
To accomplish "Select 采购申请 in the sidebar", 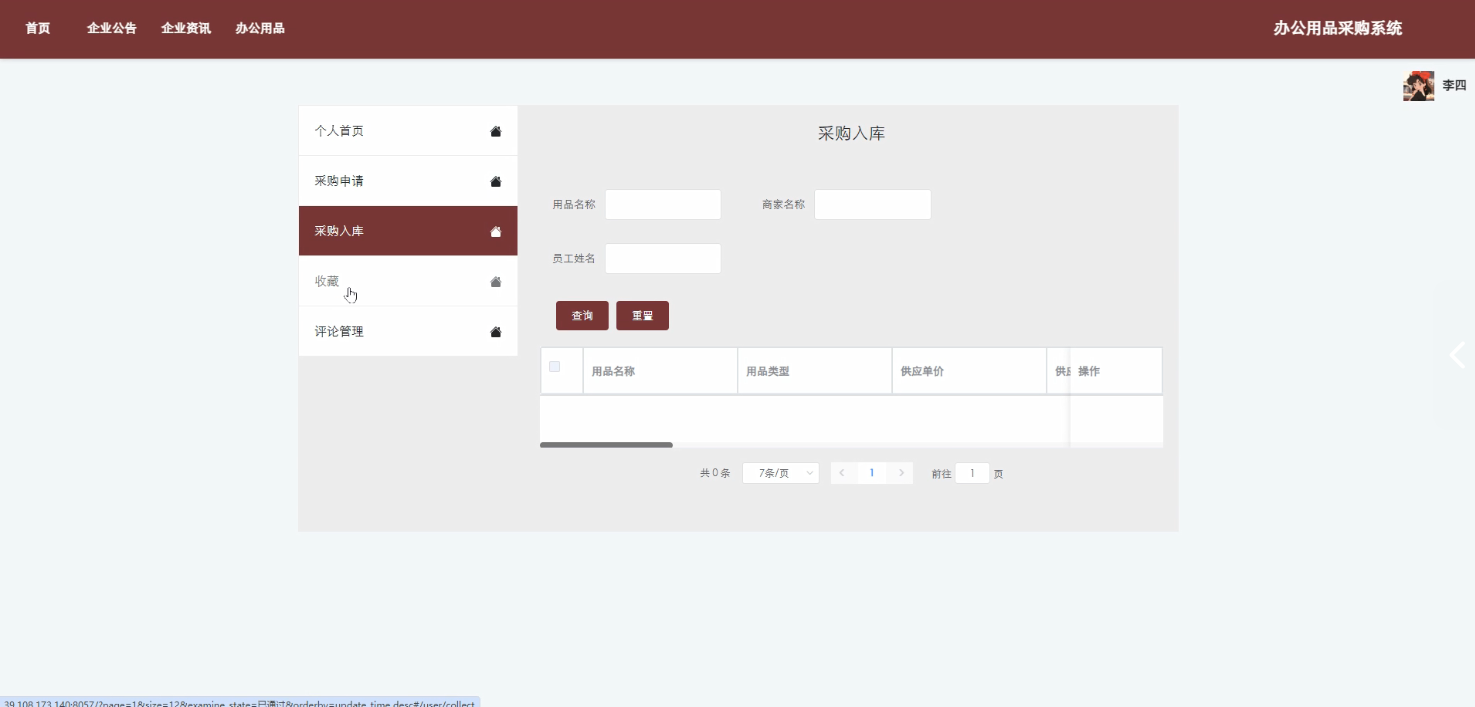I will pos(408,181).
